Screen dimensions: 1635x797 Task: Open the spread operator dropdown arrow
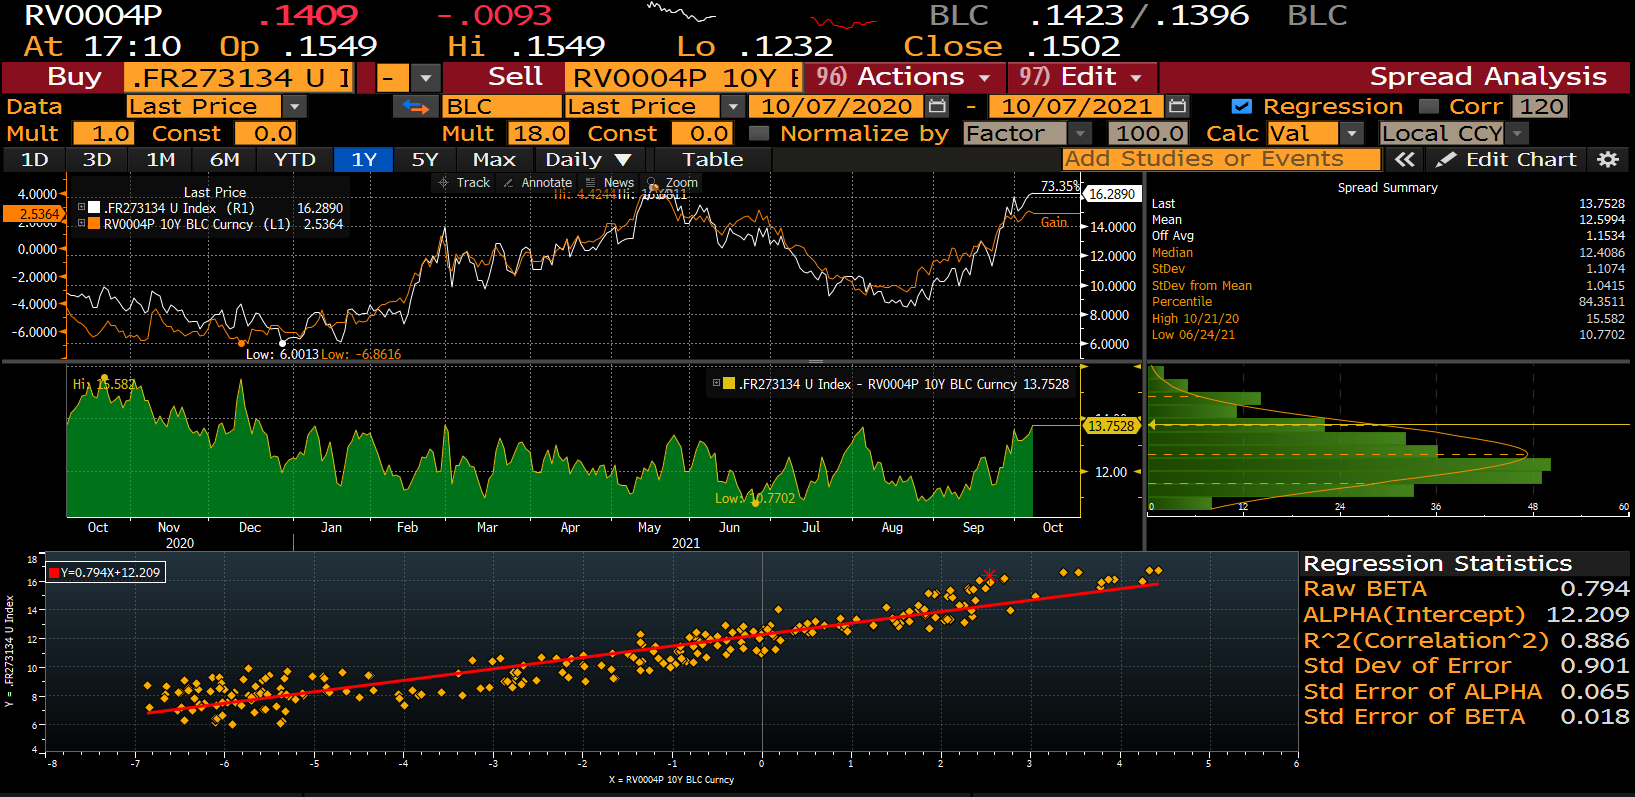427,77
